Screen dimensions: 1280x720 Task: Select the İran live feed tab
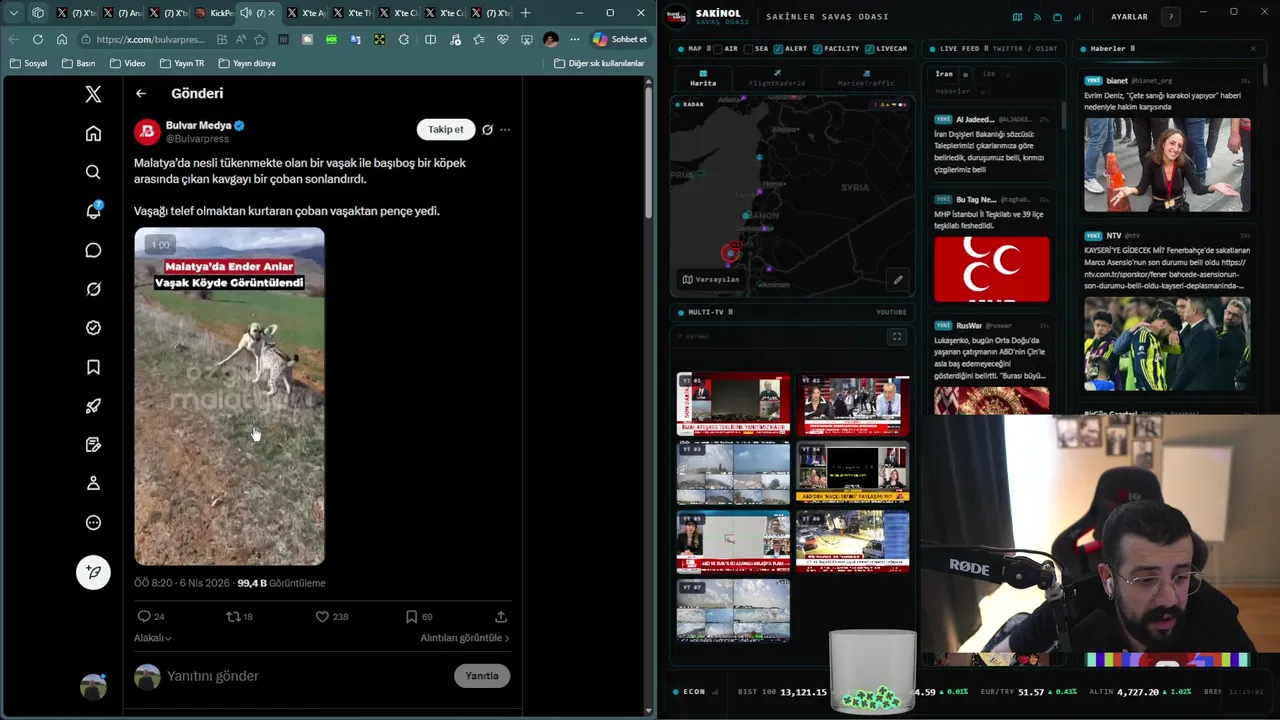944,74
